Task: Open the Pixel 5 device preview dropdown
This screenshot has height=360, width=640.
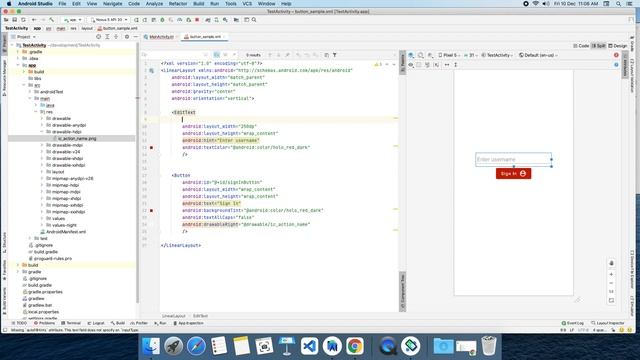Action: point(449,55)
